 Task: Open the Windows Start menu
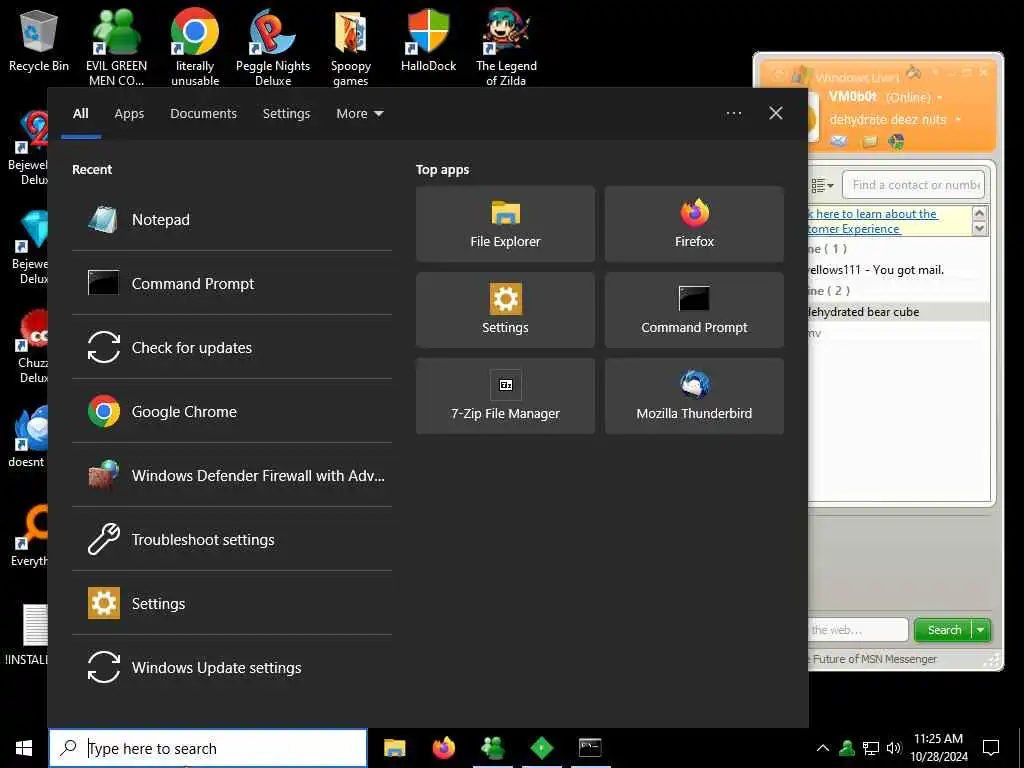click(24, 748)
